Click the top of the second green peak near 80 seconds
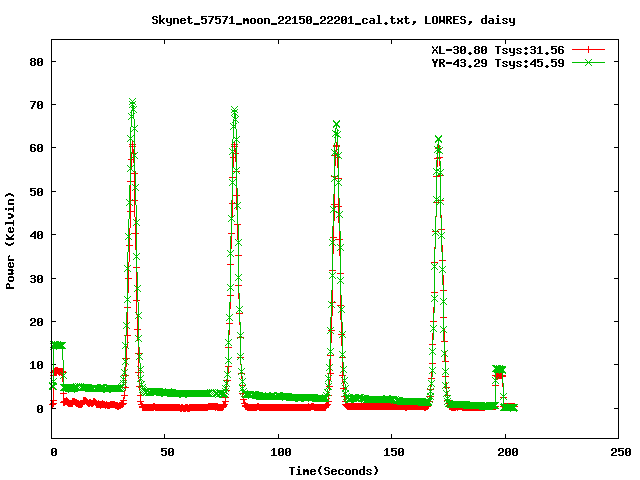 (234, 111)
